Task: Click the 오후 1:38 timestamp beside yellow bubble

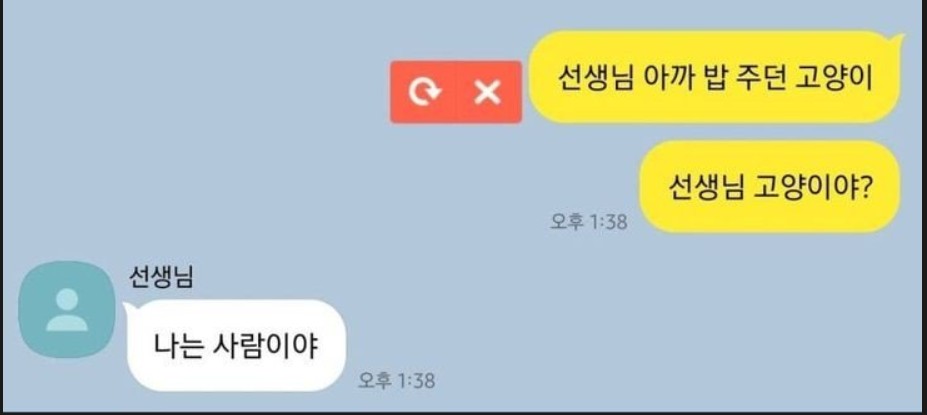Action: click(588, 222)
